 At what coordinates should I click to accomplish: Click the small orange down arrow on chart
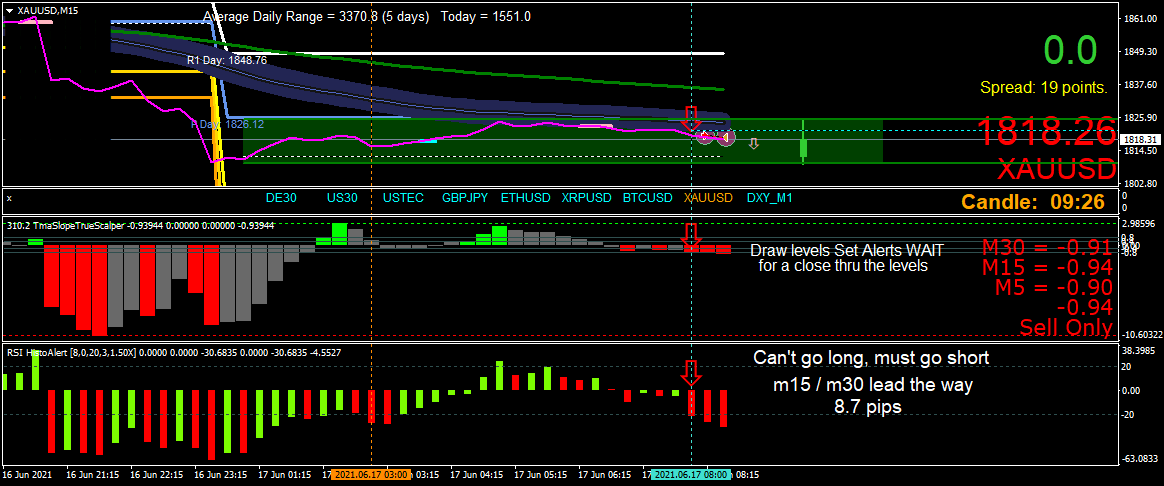pyautogui.click(x=753, y=143)
